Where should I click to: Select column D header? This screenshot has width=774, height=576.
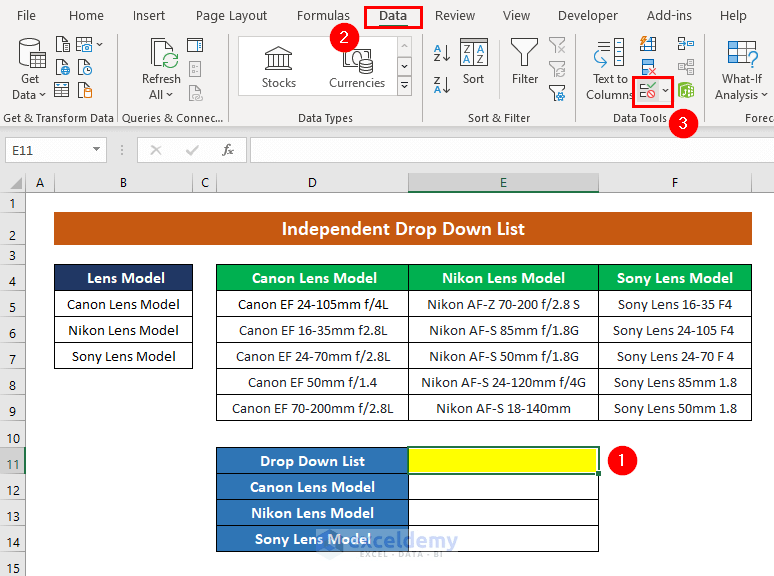(x=312, y=183)
